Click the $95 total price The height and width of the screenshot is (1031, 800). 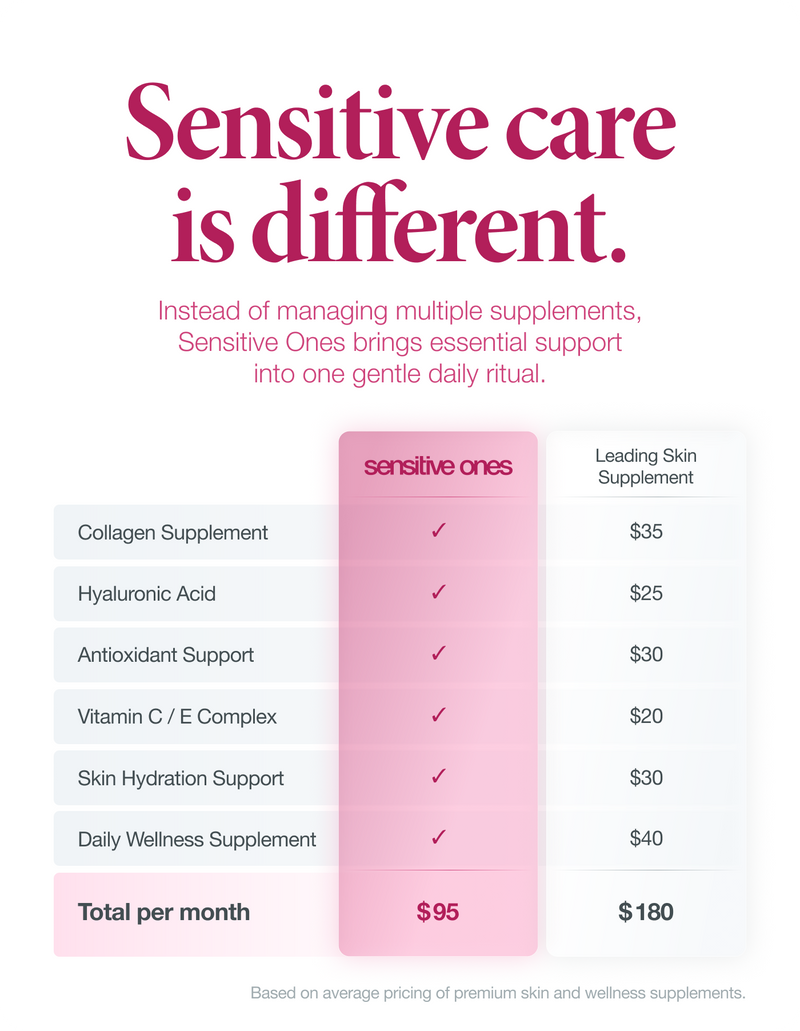(x=438, y=912)
